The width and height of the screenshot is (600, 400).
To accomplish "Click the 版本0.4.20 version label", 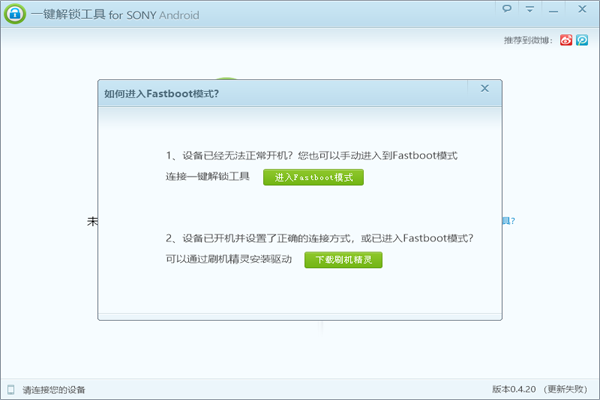I will click(514, 389).
